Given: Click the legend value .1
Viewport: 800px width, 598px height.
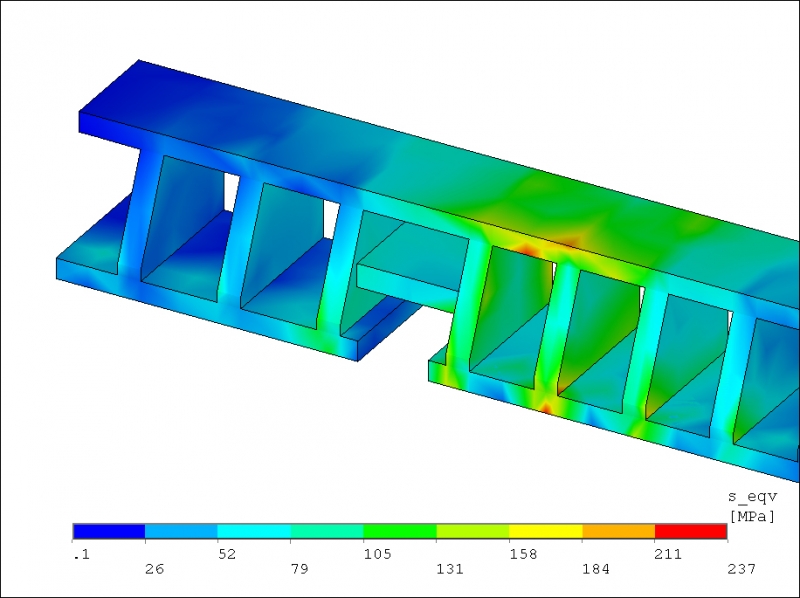Looking at the screenshot, I should pos(82,555).
